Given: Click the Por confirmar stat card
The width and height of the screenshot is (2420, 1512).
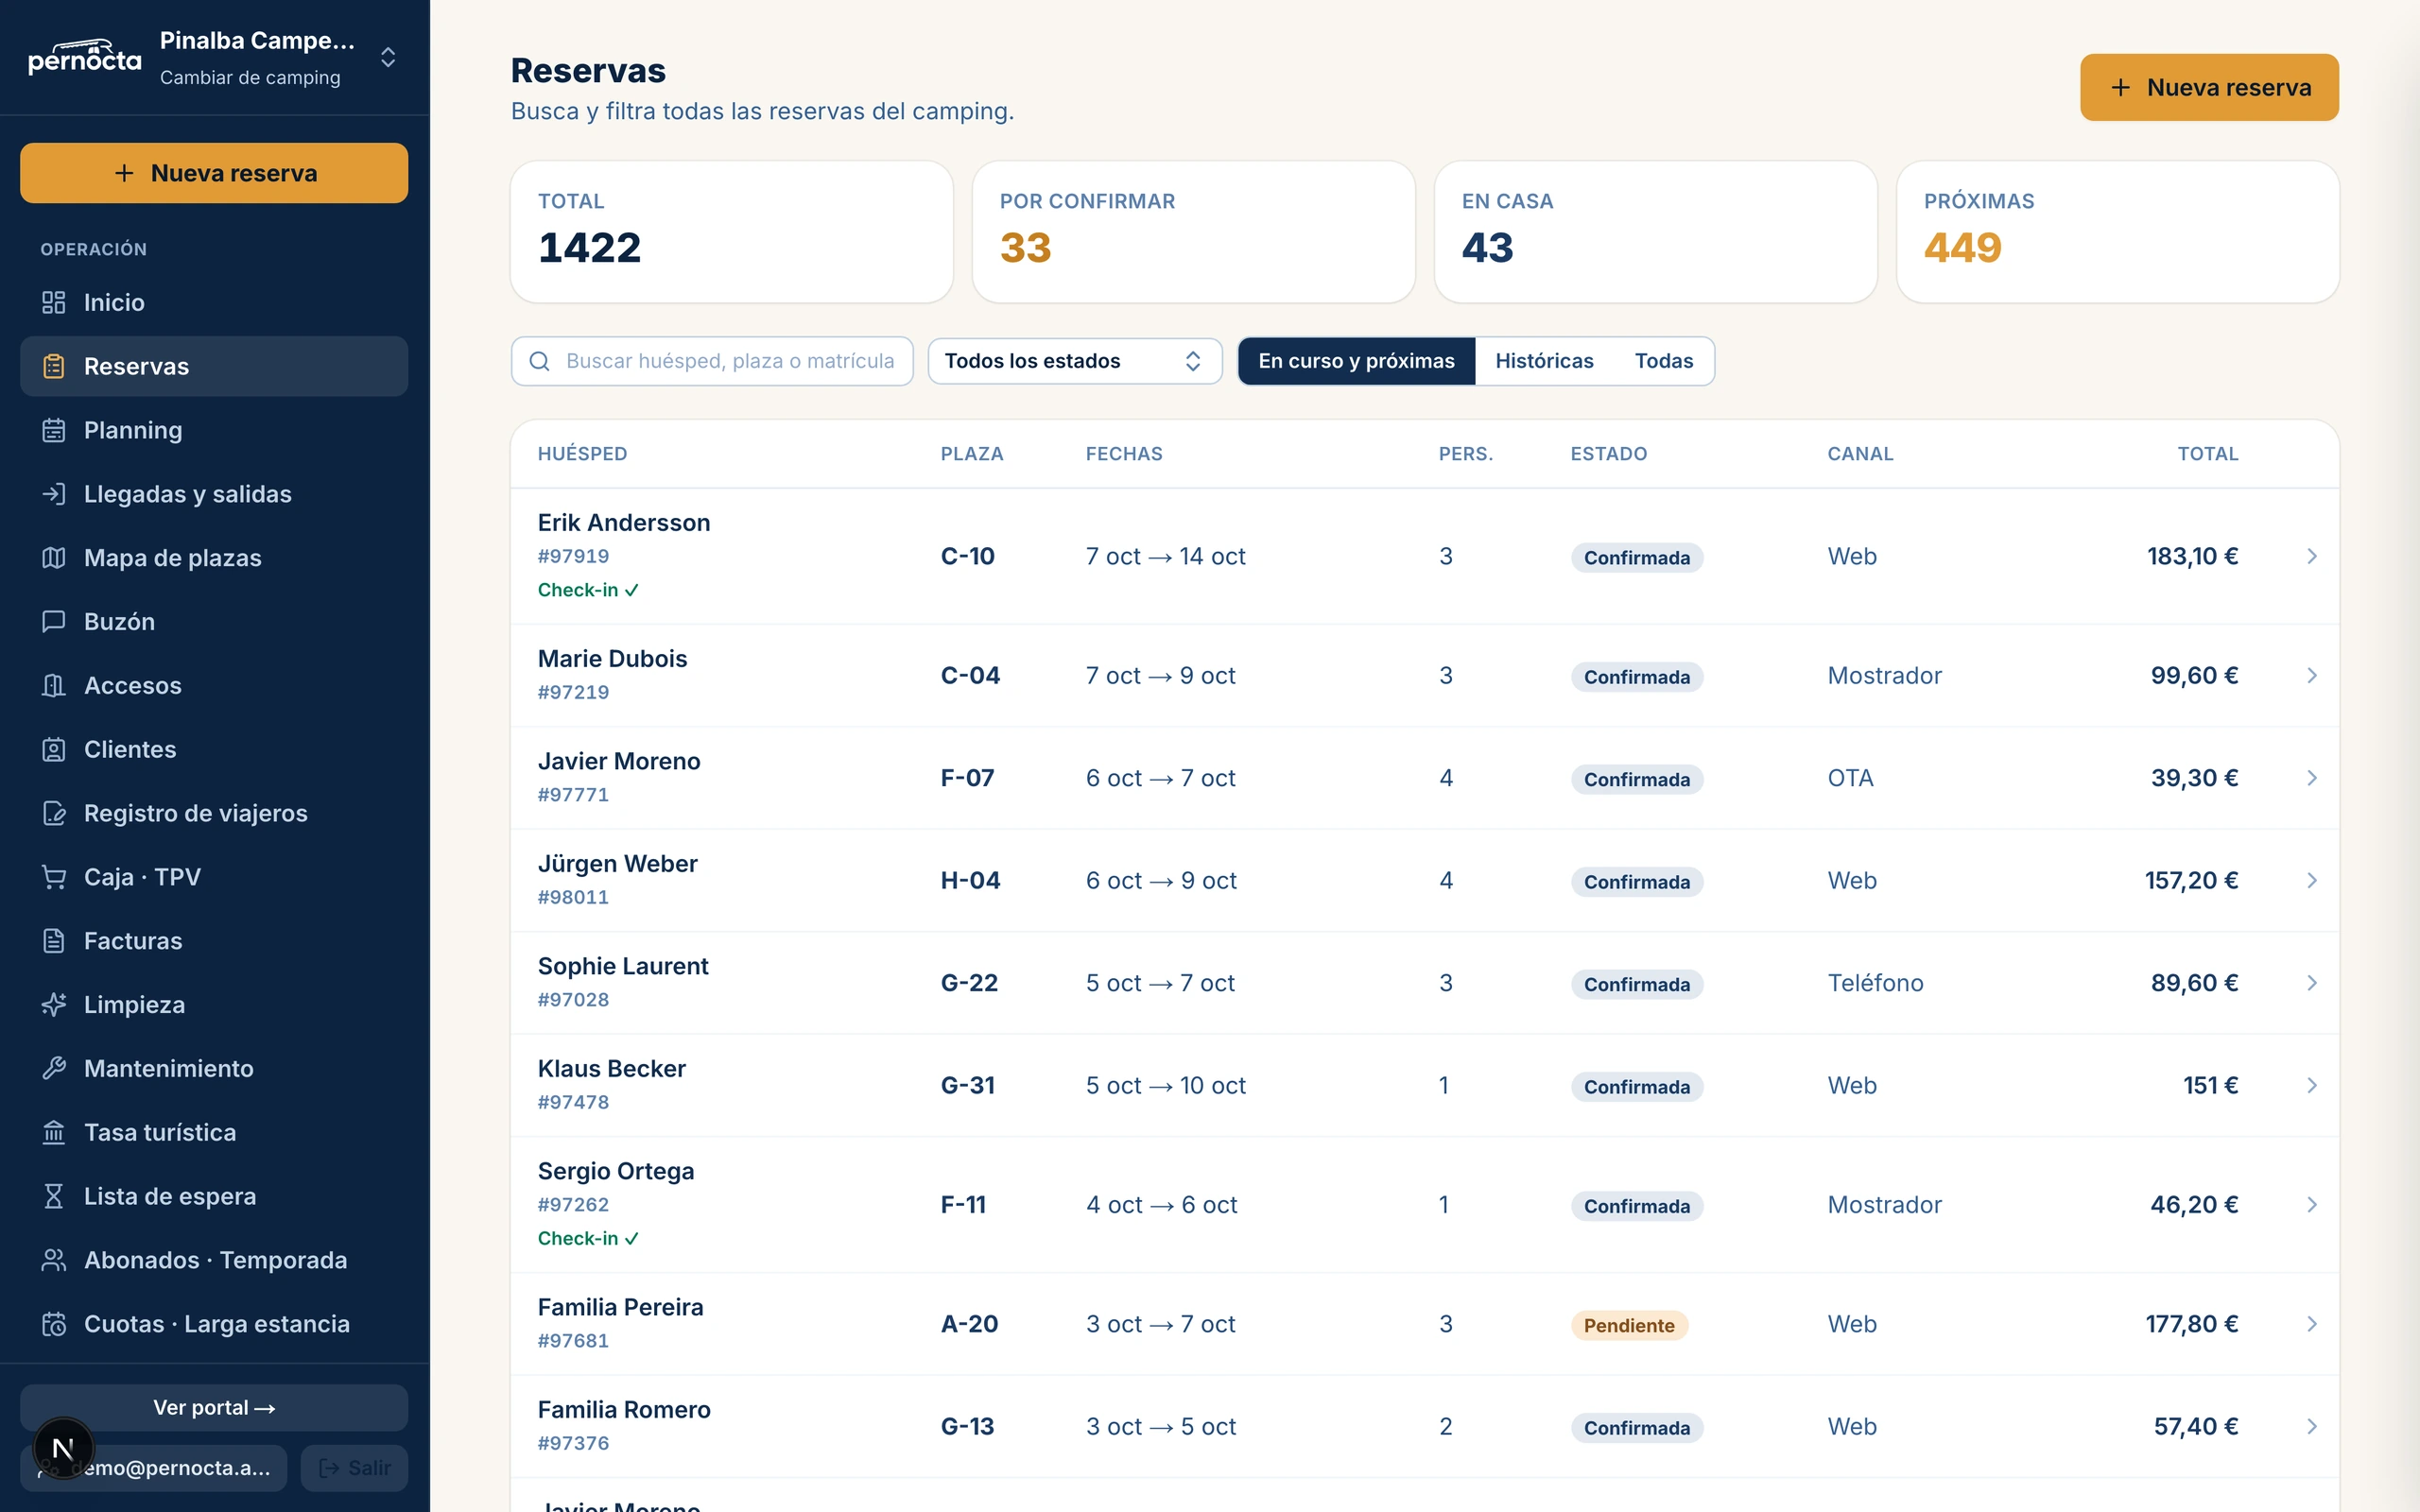Looking at the screenshot, I should 1194,232.
